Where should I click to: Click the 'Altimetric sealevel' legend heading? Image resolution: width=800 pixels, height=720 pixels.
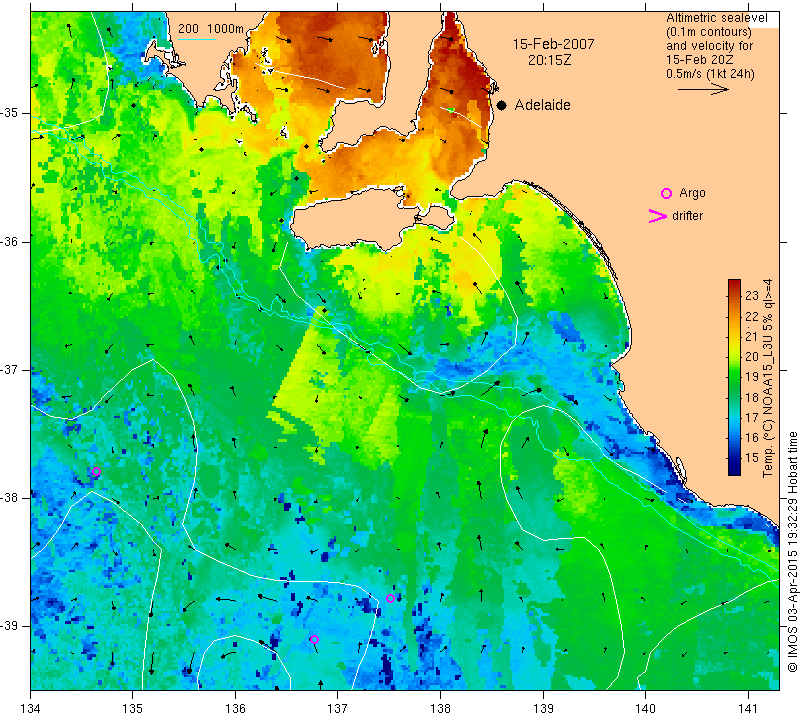coord(717,18)
